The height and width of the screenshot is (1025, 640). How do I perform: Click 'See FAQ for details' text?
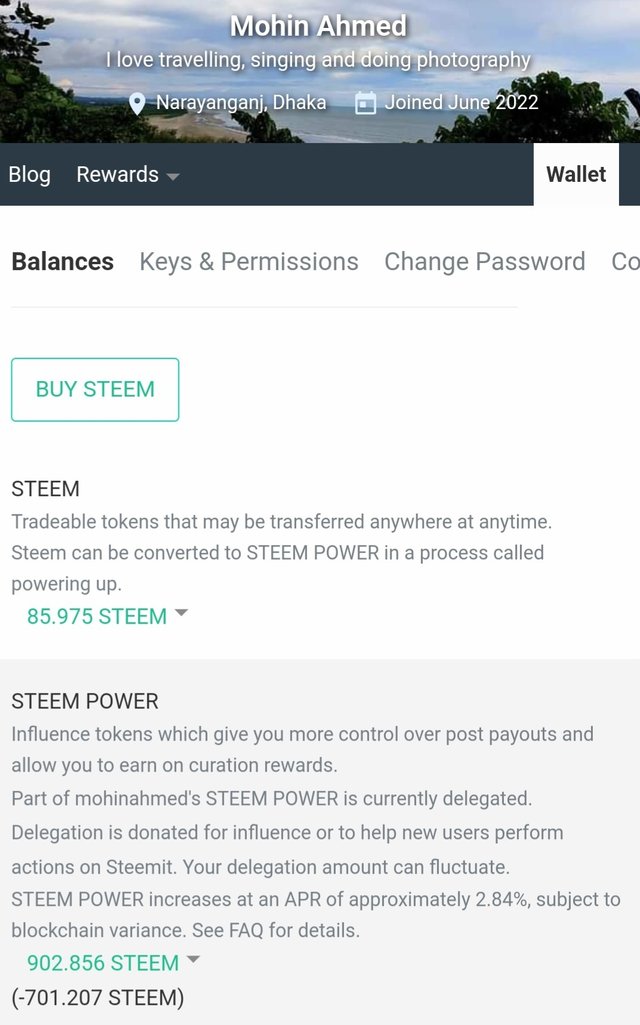point(275,930)
